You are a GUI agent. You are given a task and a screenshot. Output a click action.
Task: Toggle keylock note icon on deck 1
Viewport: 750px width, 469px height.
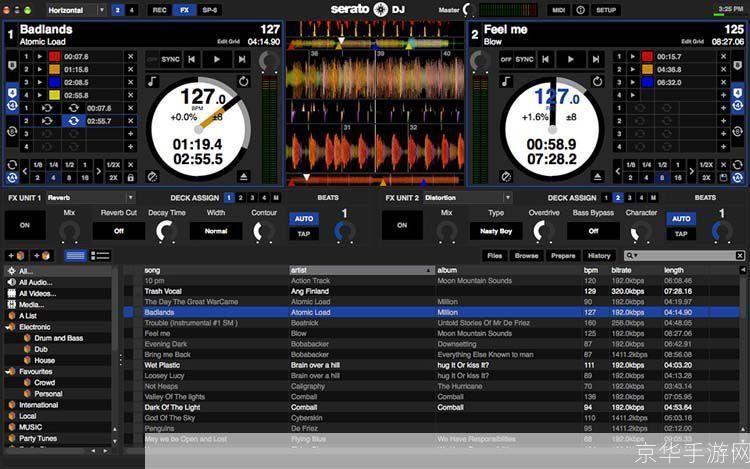152,82
